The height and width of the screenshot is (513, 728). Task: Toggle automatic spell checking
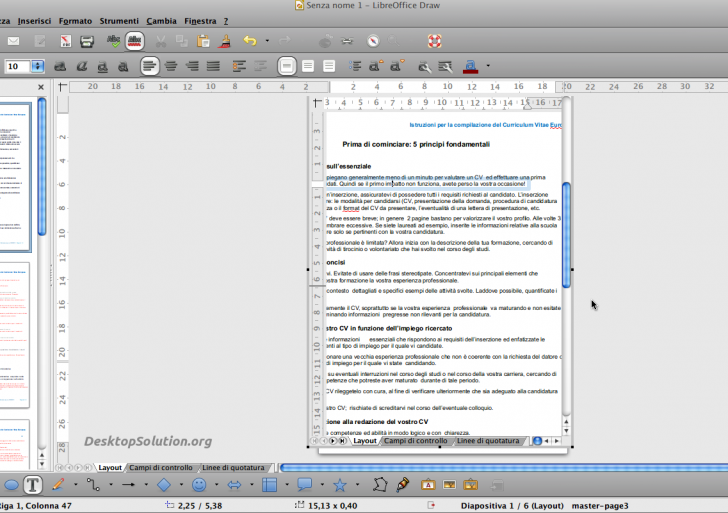point(135,41)
